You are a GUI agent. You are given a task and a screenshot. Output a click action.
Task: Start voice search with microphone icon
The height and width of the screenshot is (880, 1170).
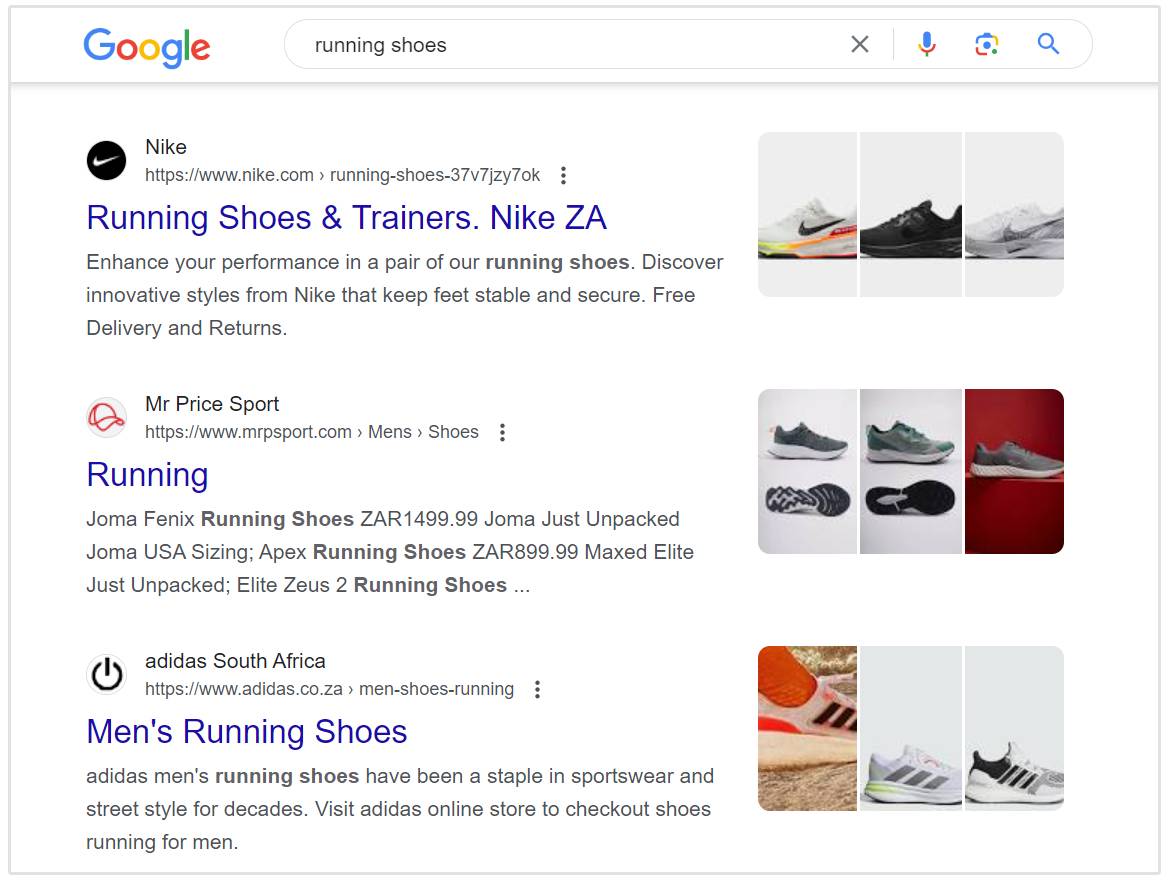pyautogui.click(x=927, y=44)
